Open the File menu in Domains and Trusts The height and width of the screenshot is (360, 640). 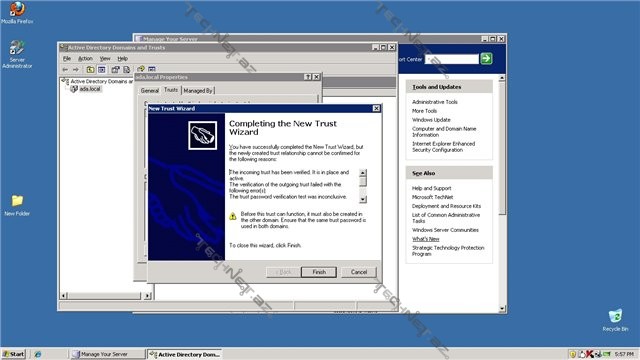click(x=67, y=58)
